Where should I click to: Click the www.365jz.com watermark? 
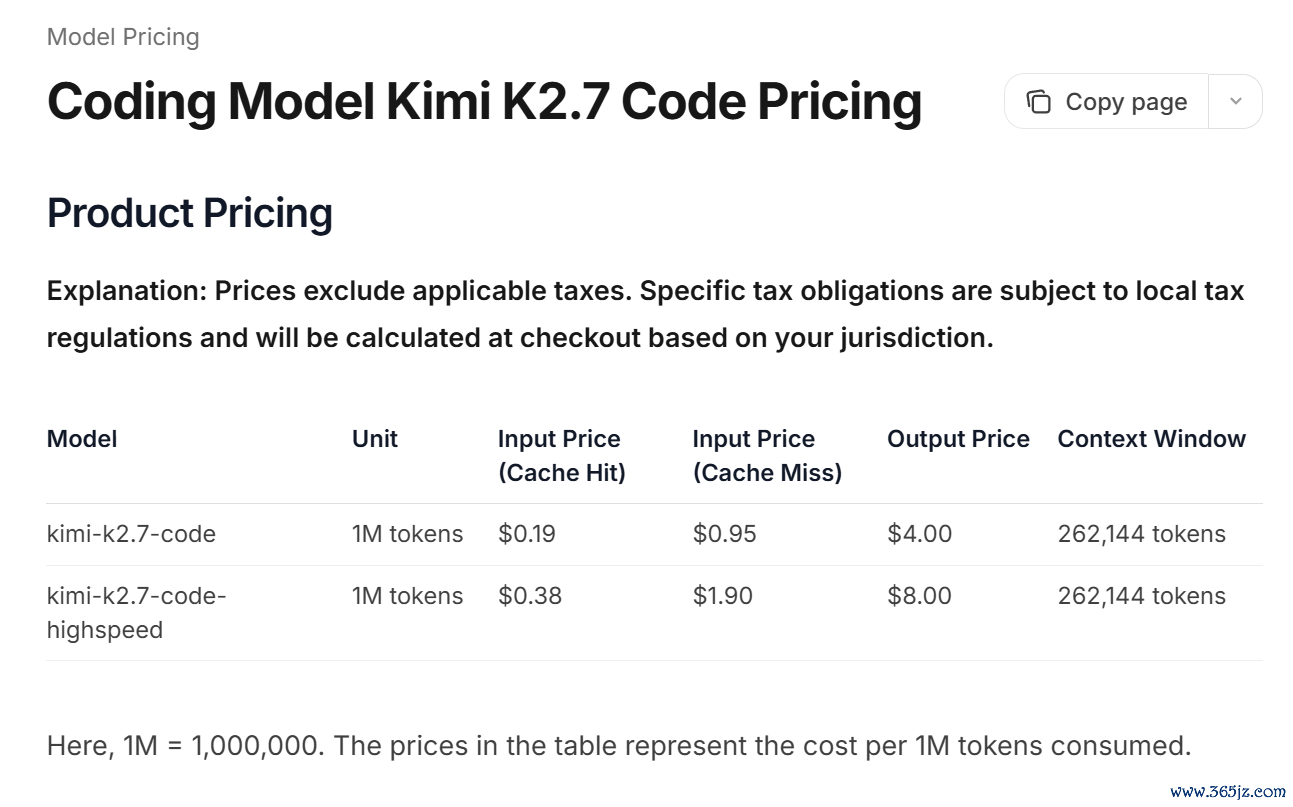pos(1228,791)
